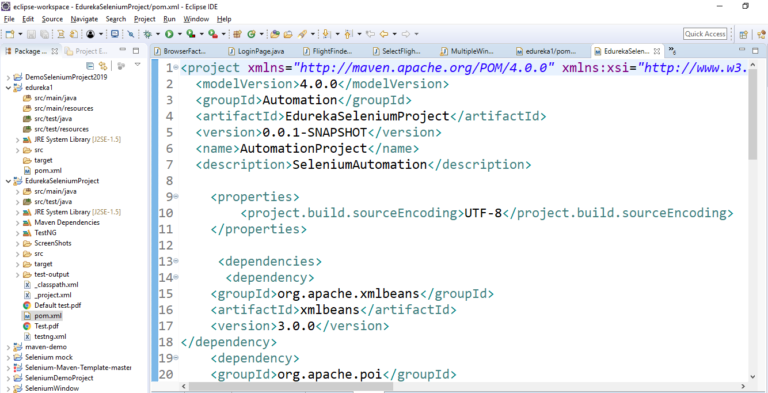This screenshot has height=393, width=768.
Task: Toggle Link with Editor in Package Explorer
Action: point(103,65)
